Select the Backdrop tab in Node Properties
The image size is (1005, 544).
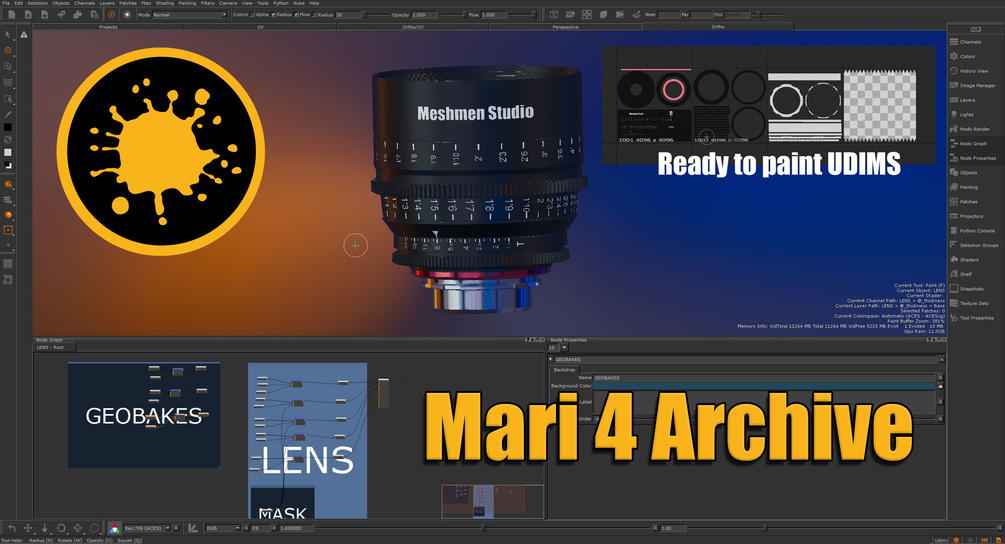point(564,370)
